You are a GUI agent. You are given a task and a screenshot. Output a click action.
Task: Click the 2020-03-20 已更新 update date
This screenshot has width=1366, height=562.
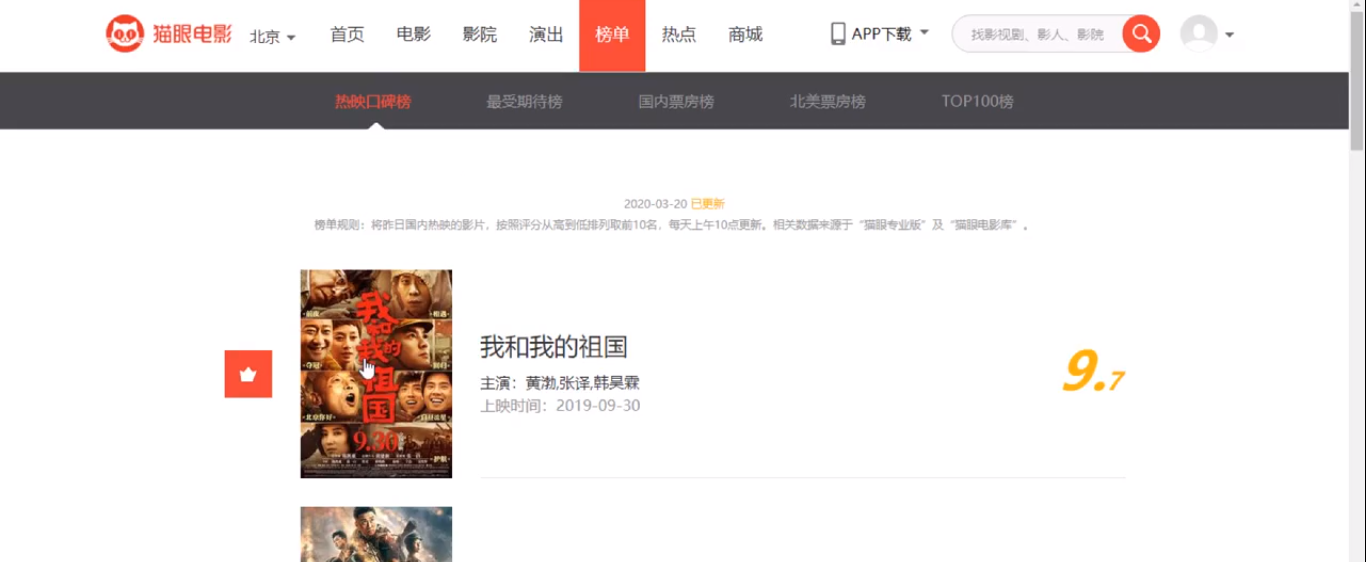[x=674, y=204]
